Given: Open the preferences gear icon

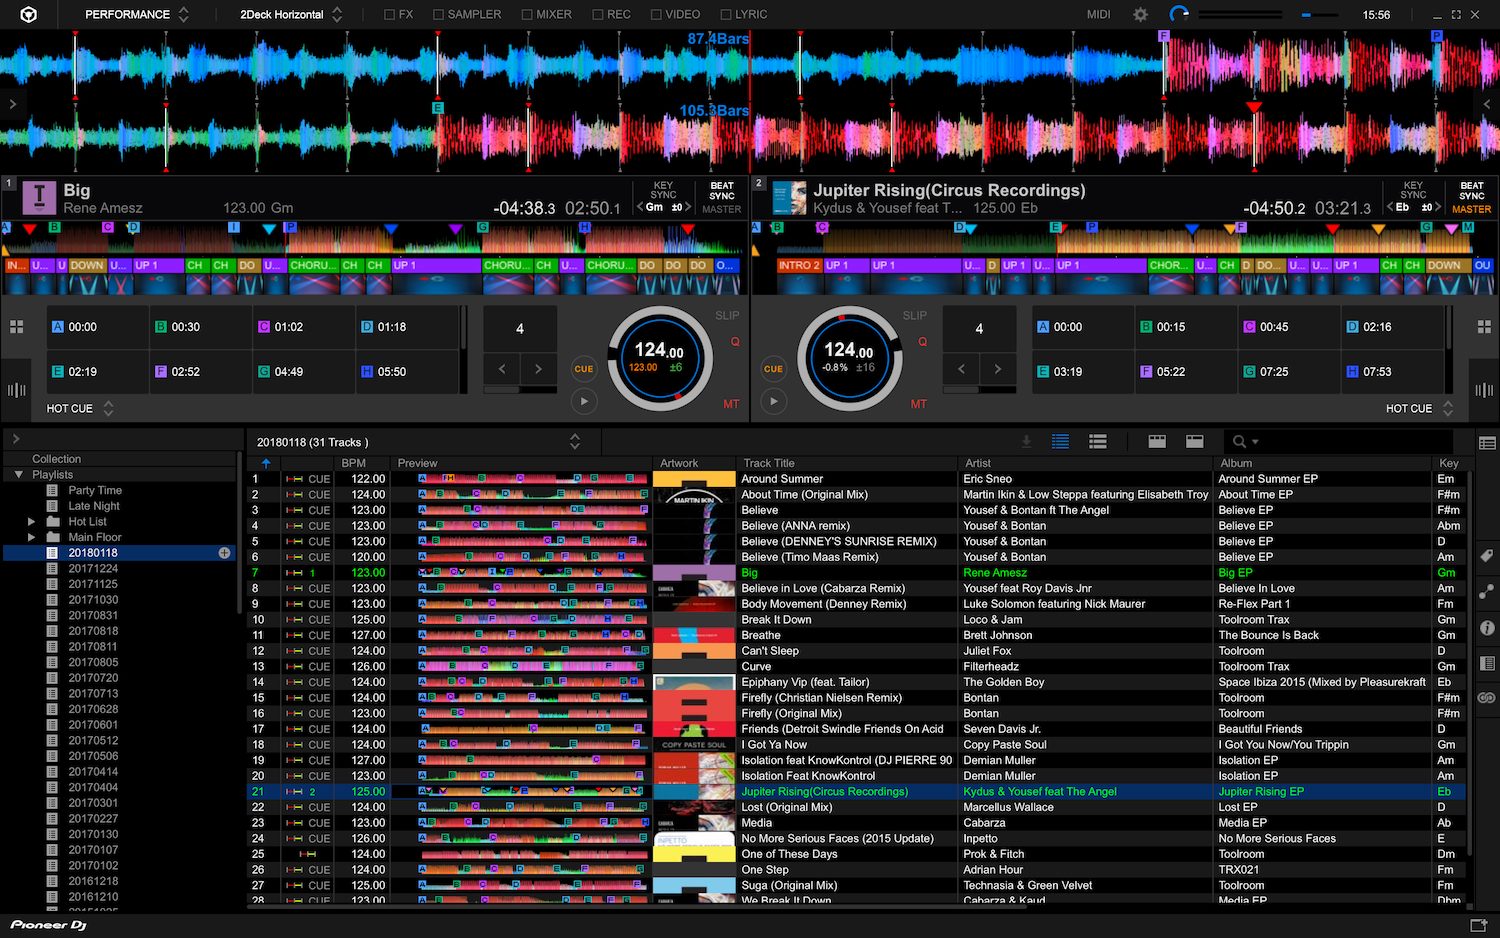Looking at the screenshot, I should pos(1140,15).
